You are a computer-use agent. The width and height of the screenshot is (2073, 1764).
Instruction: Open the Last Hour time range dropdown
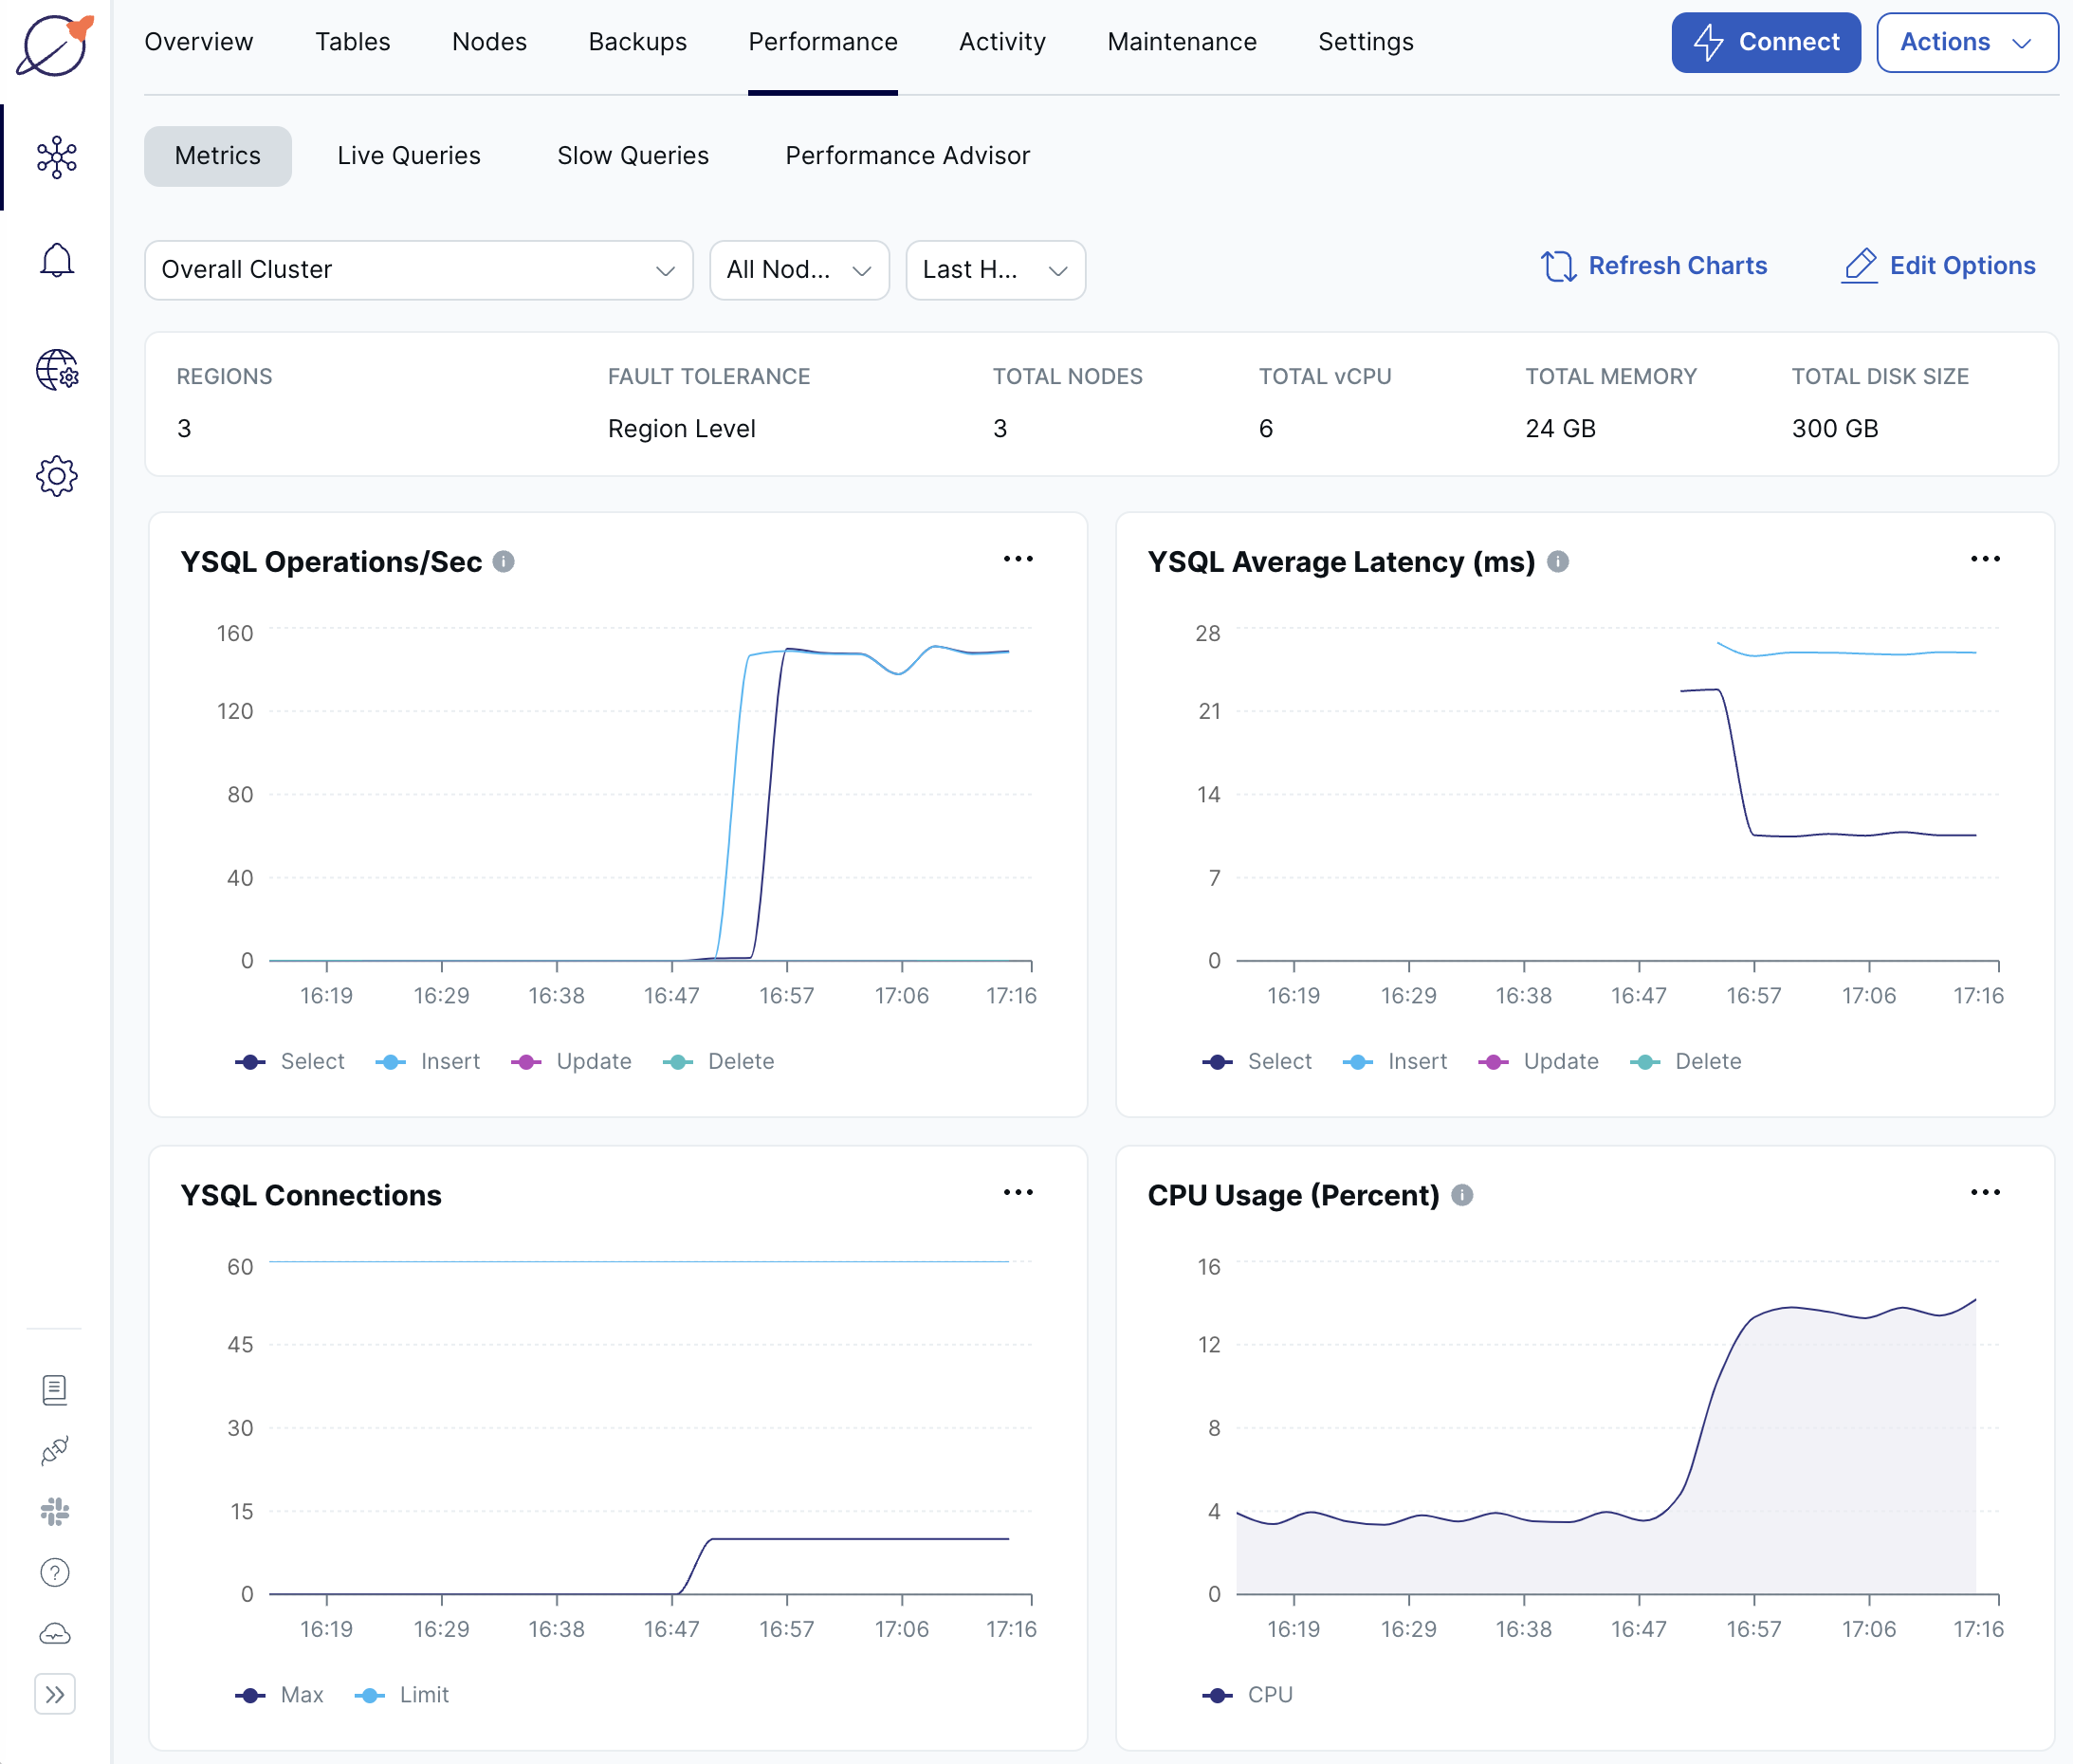click(995, 269)
